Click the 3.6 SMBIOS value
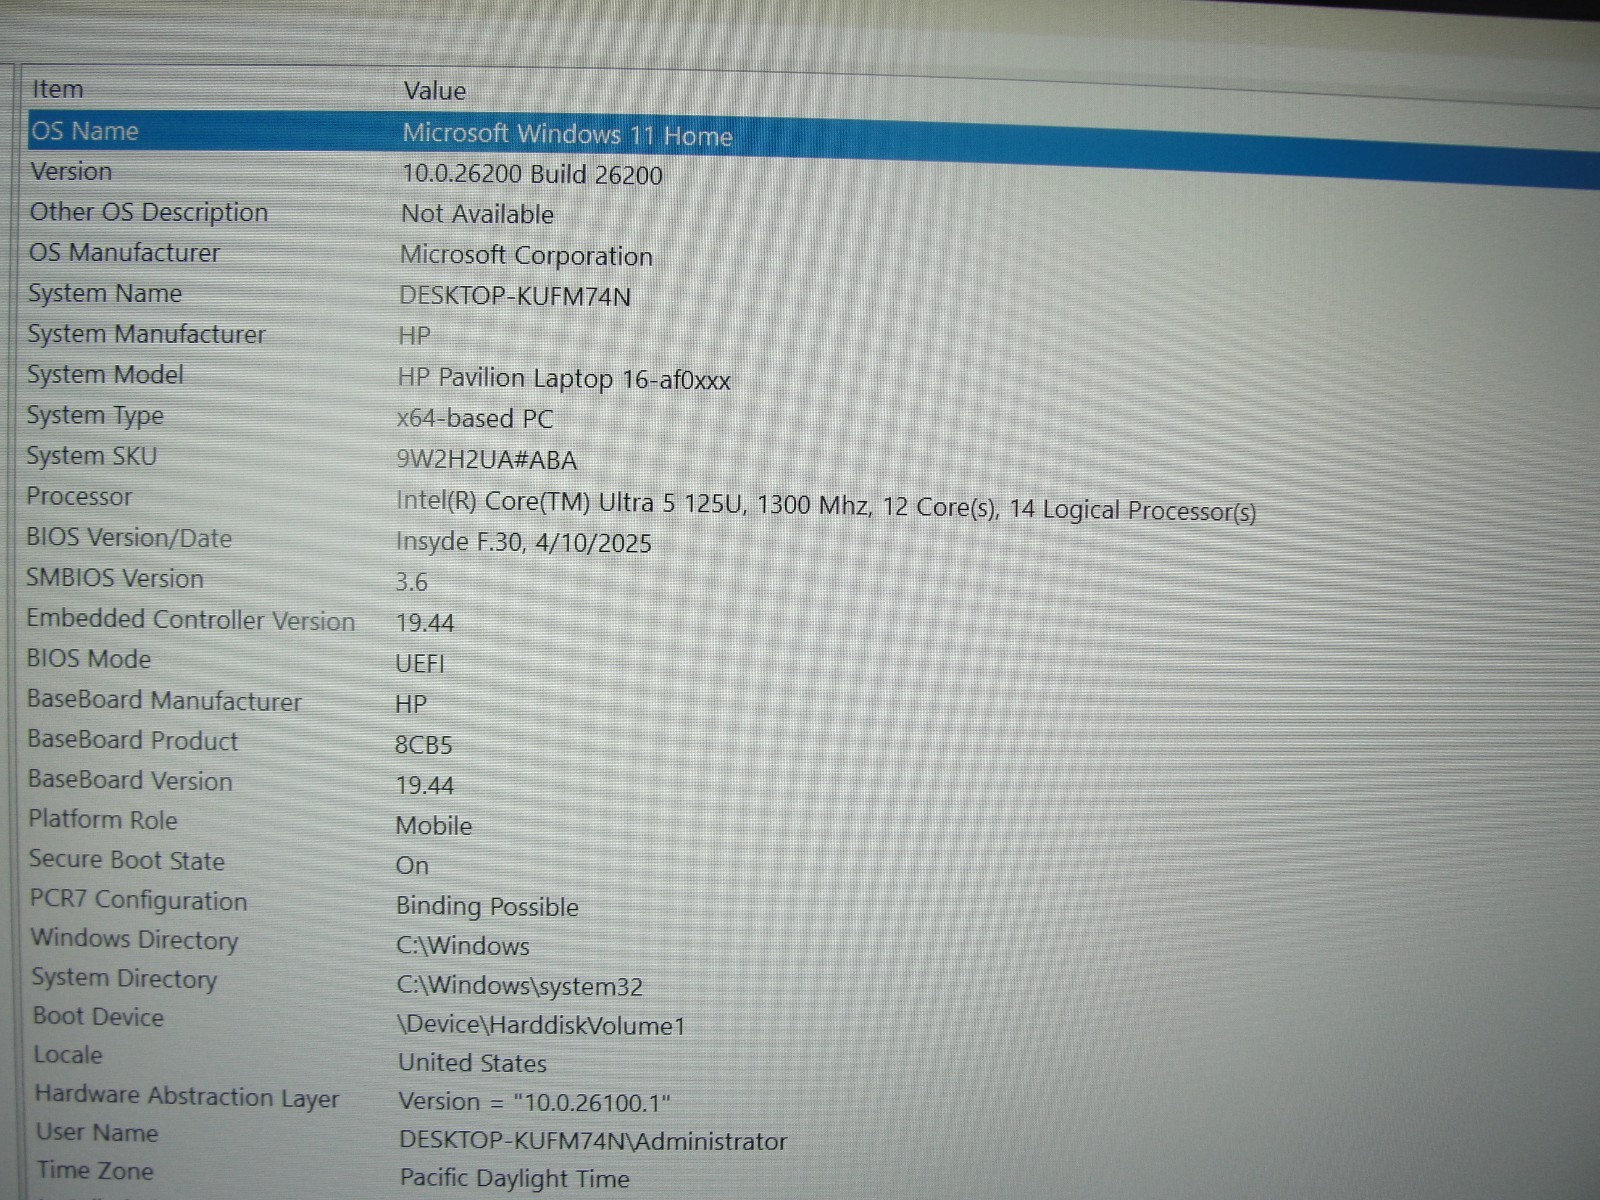The height and width of the screenshot is (1200, 1600). pos(411,582)
